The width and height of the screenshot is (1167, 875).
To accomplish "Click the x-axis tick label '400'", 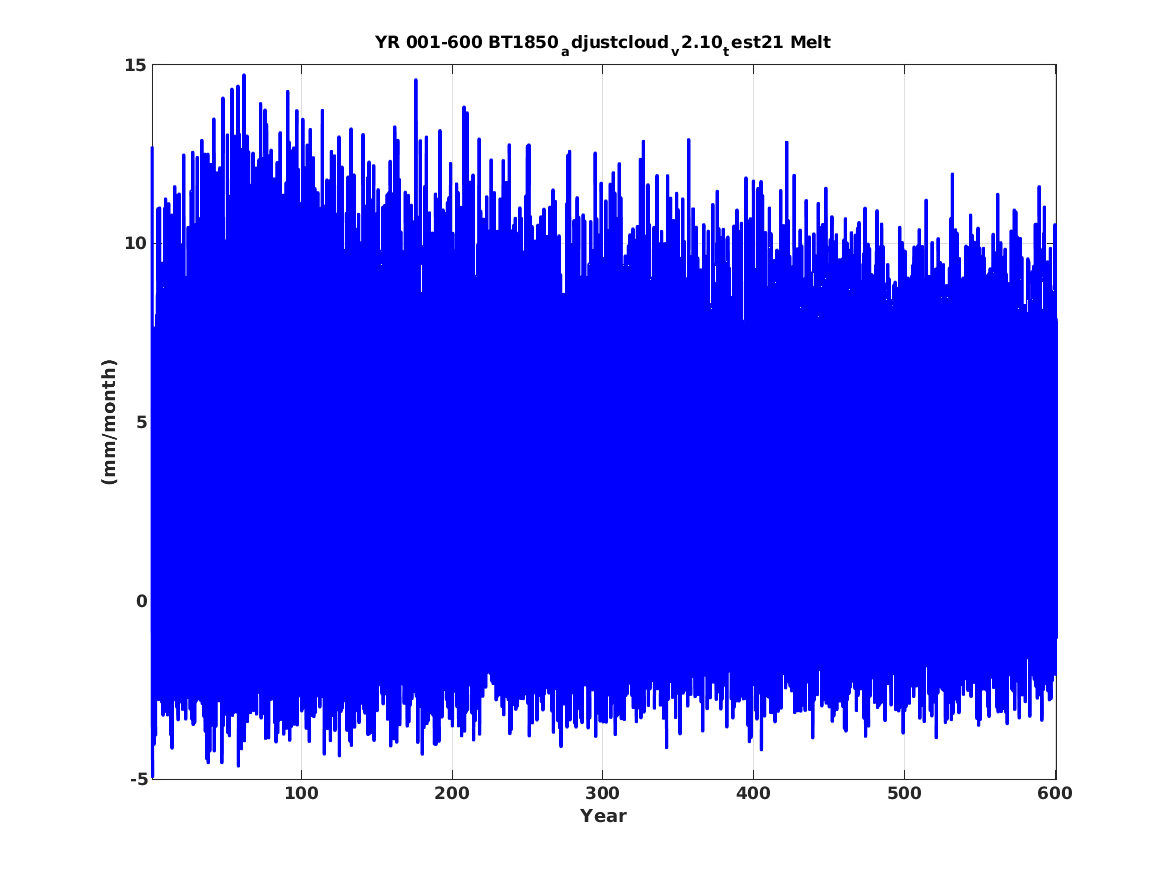I will 753,793.
